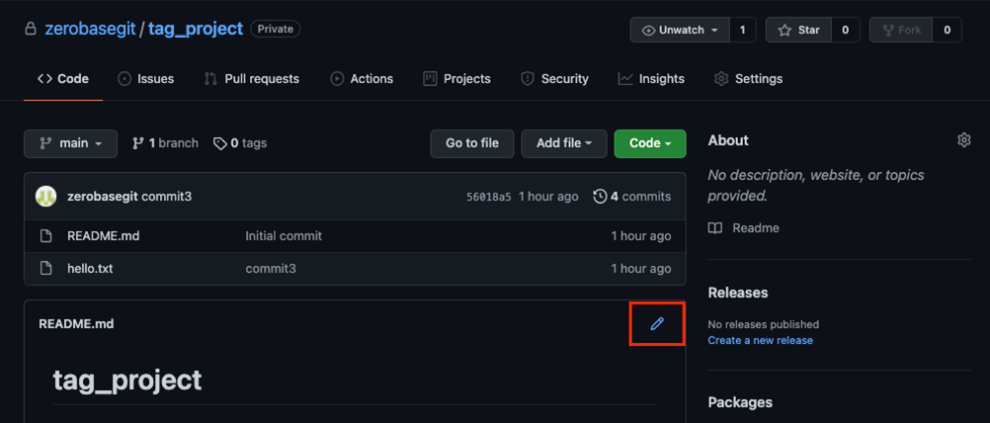Viewport: 990px width, 423px height.
Task: Open commit hash 56018a5
Action: [489, 197]
